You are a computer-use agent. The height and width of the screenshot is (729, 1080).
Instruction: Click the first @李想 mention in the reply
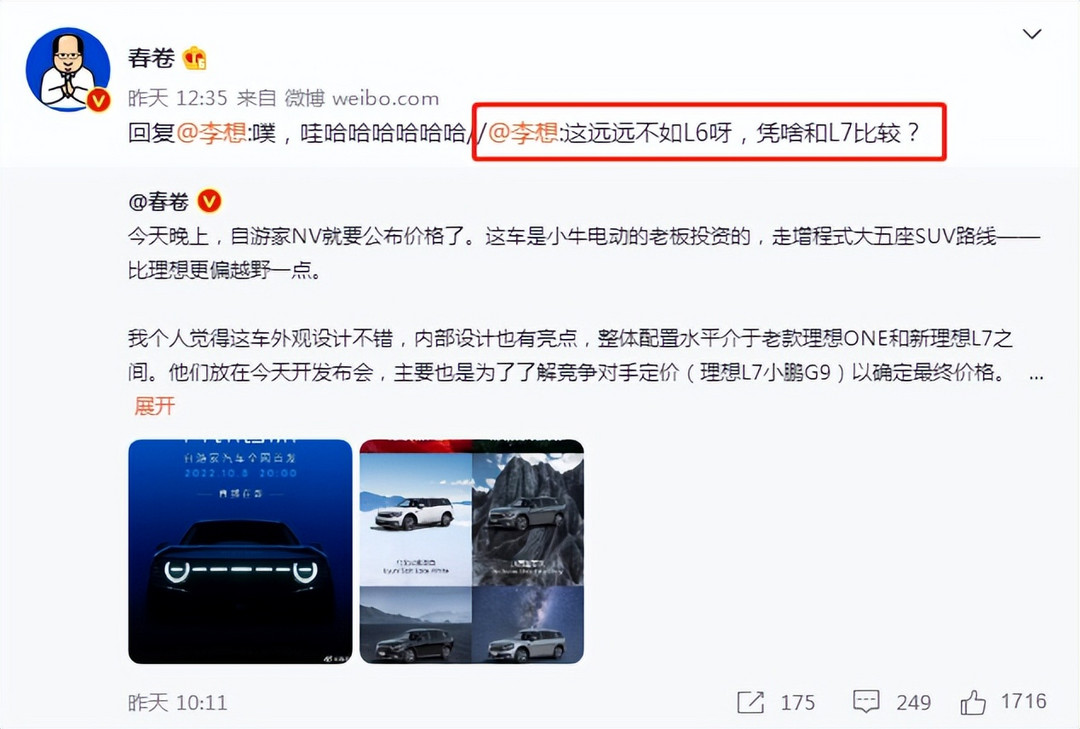tap(211, 132)
